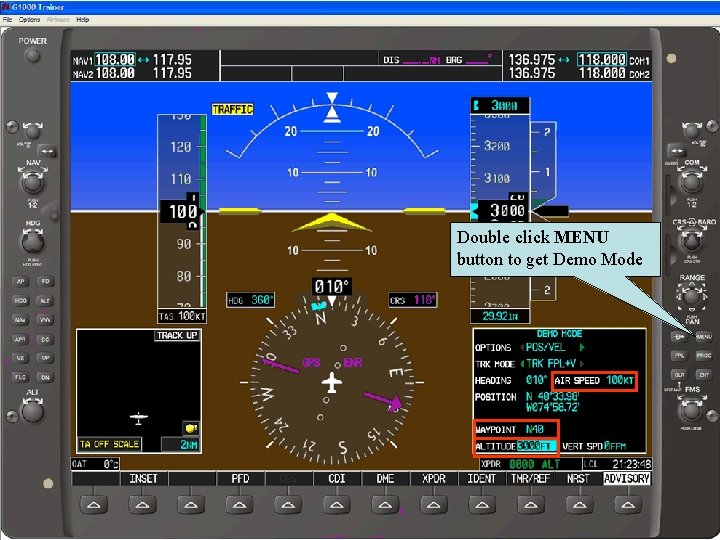
Task: Click the POWER button on the bezel
Action: click(x=32, y=56)
